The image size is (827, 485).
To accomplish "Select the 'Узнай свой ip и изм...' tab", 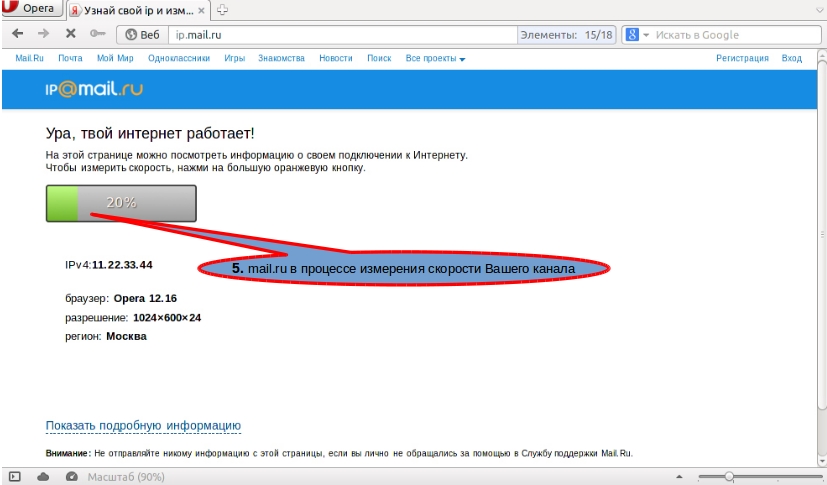I will point(138,10).
